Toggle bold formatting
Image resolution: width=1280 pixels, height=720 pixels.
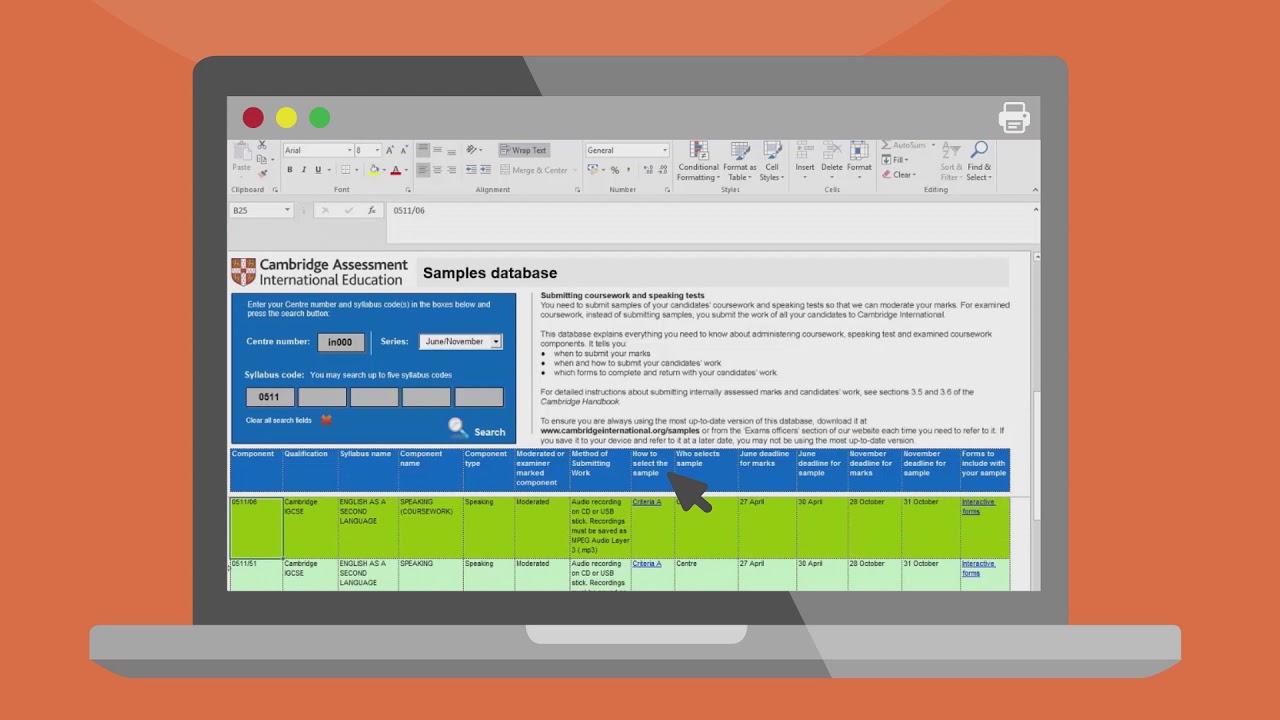[x=290, y=170]
